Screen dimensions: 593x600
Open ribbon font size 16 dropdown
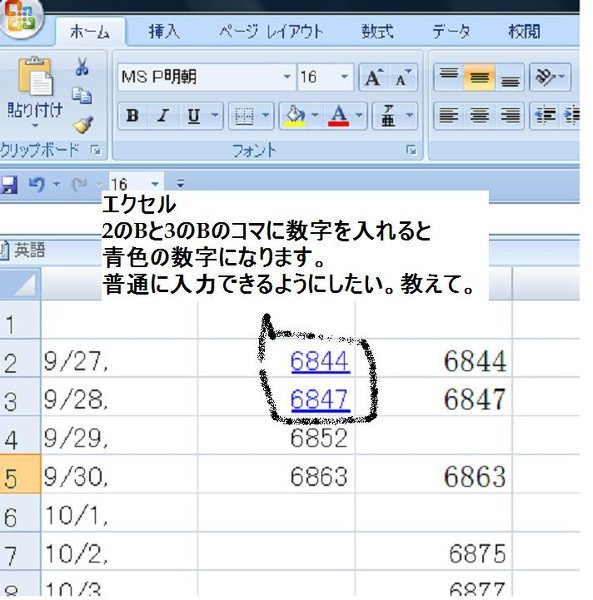pyautogui.click(x=344, y=77)
